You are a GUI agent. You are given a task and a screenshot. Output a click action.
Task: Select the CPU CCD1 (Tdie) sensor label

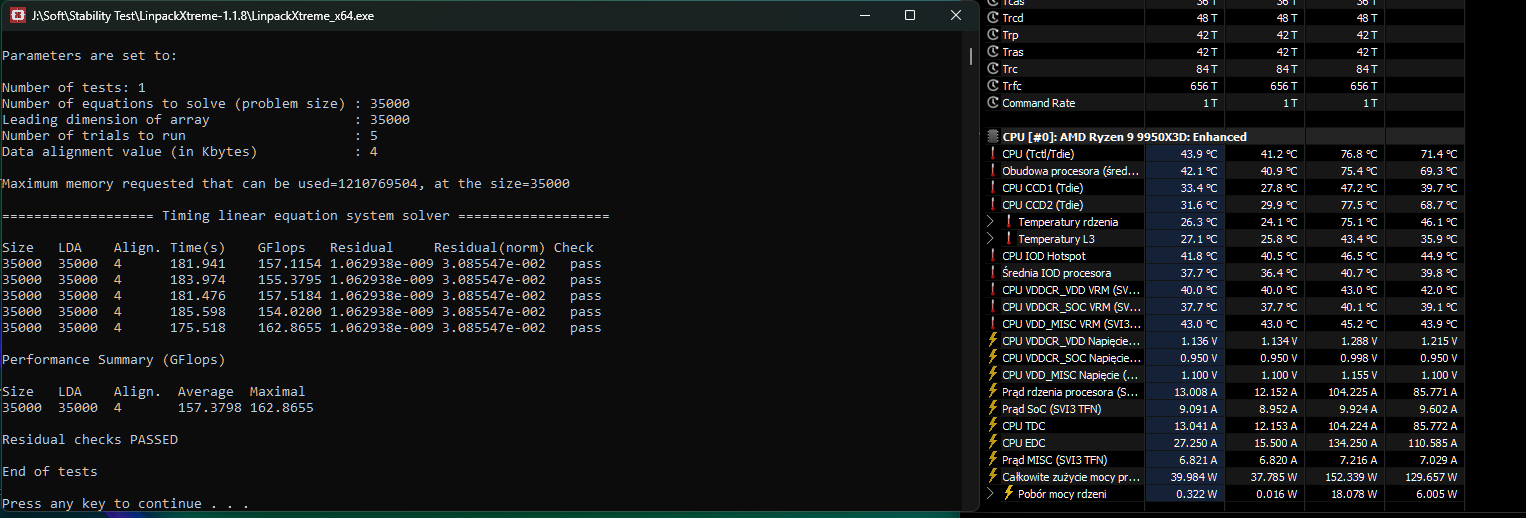pos(1042,188)
